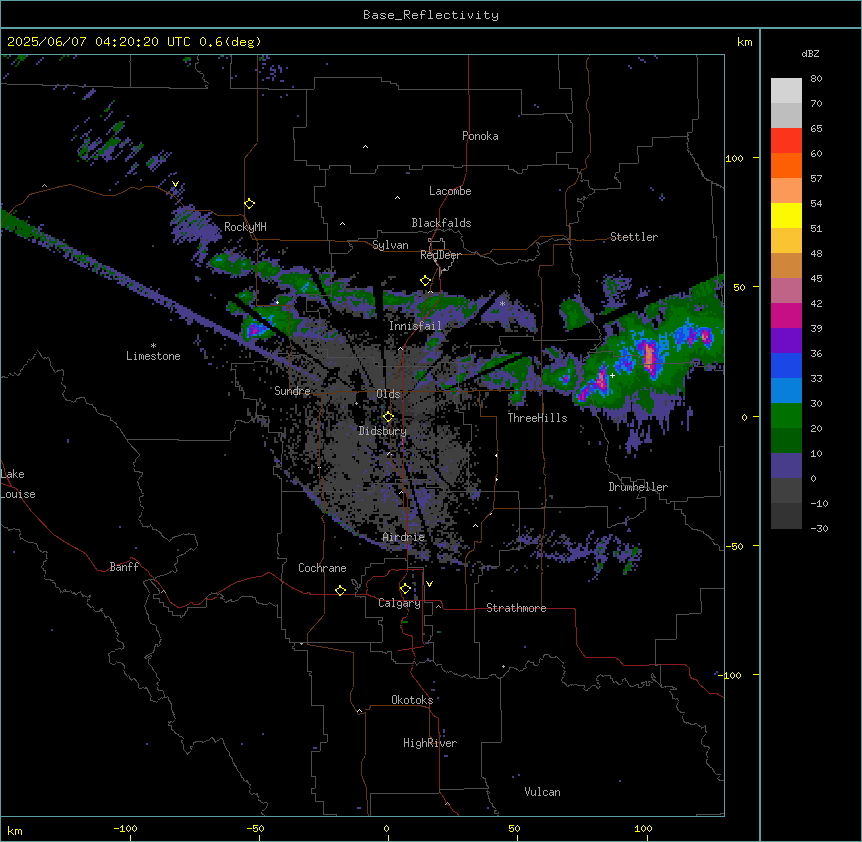
Task: Click the Banff label
Action: (x=124, y=567)
